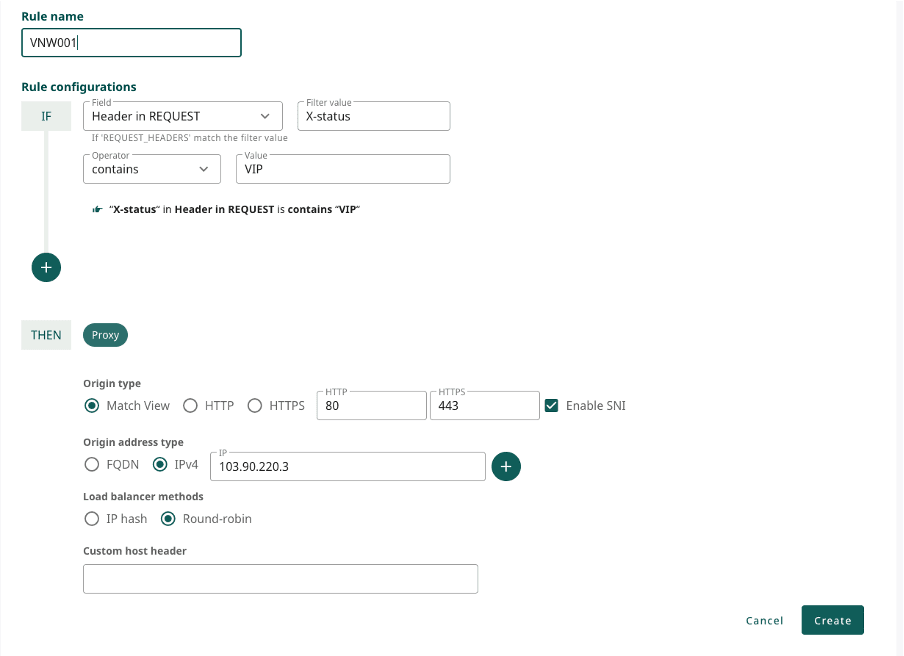The width and height of the screenshot is (904, 656).
Task: Click the 'Origin address type' label
Action: [133, 442]
